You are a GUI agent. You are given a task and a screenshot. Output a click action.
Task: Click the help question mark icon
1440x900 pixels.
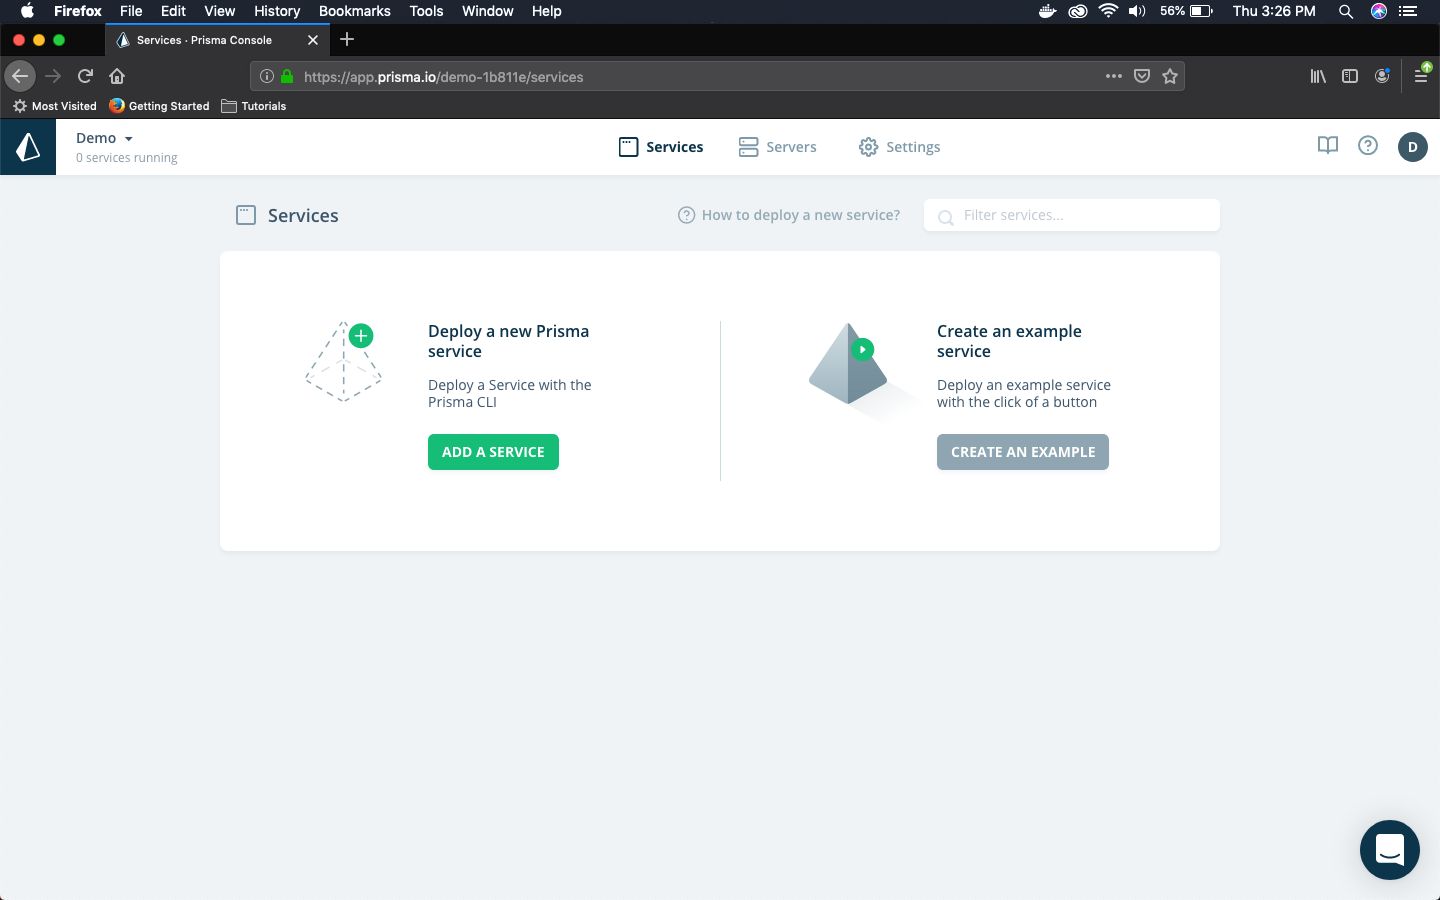[1368, 146]
